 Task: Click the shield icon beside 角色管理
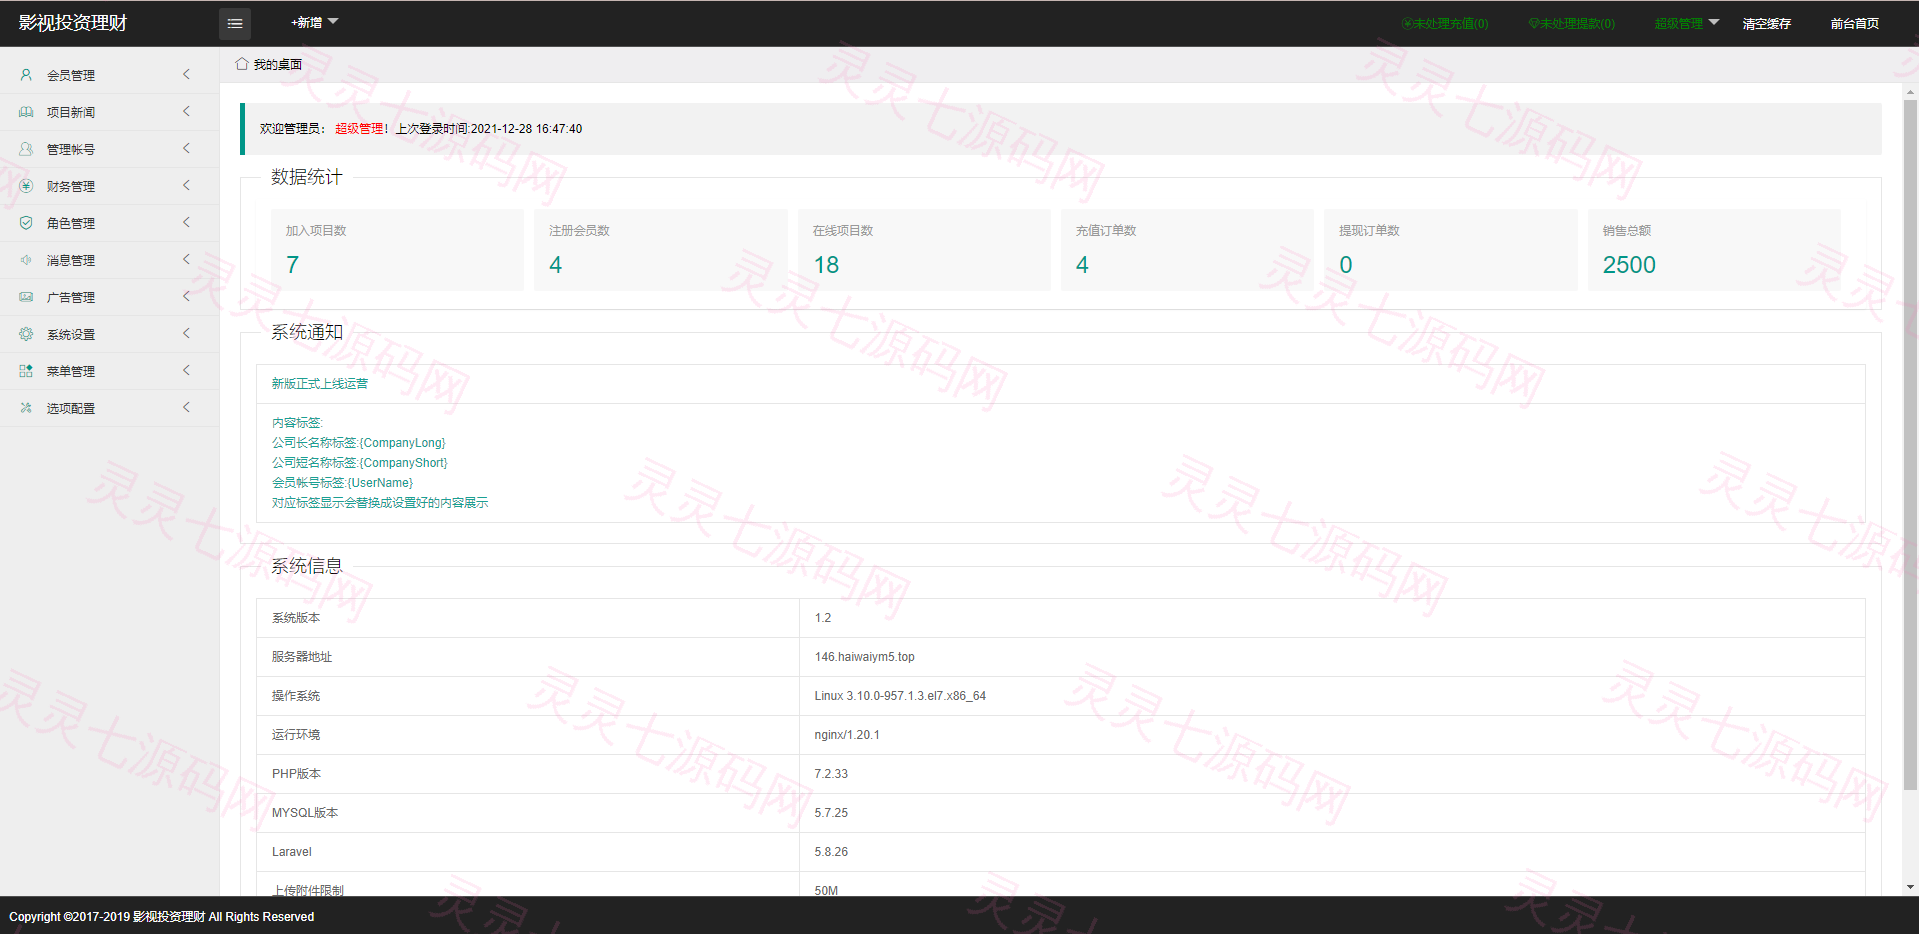click(26, 223)
